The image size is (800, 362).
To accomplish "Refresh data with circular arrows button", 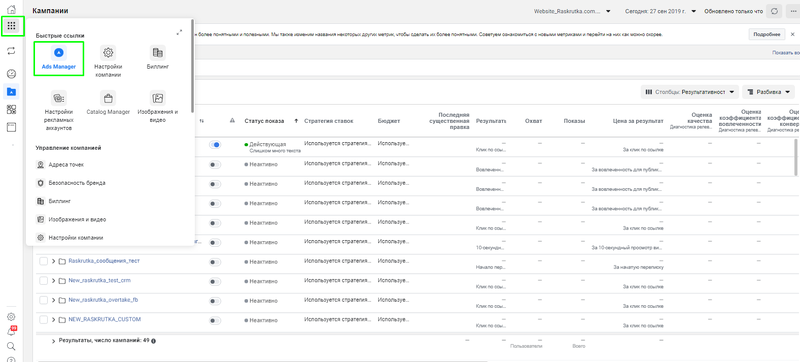I will tap(774, 11).
